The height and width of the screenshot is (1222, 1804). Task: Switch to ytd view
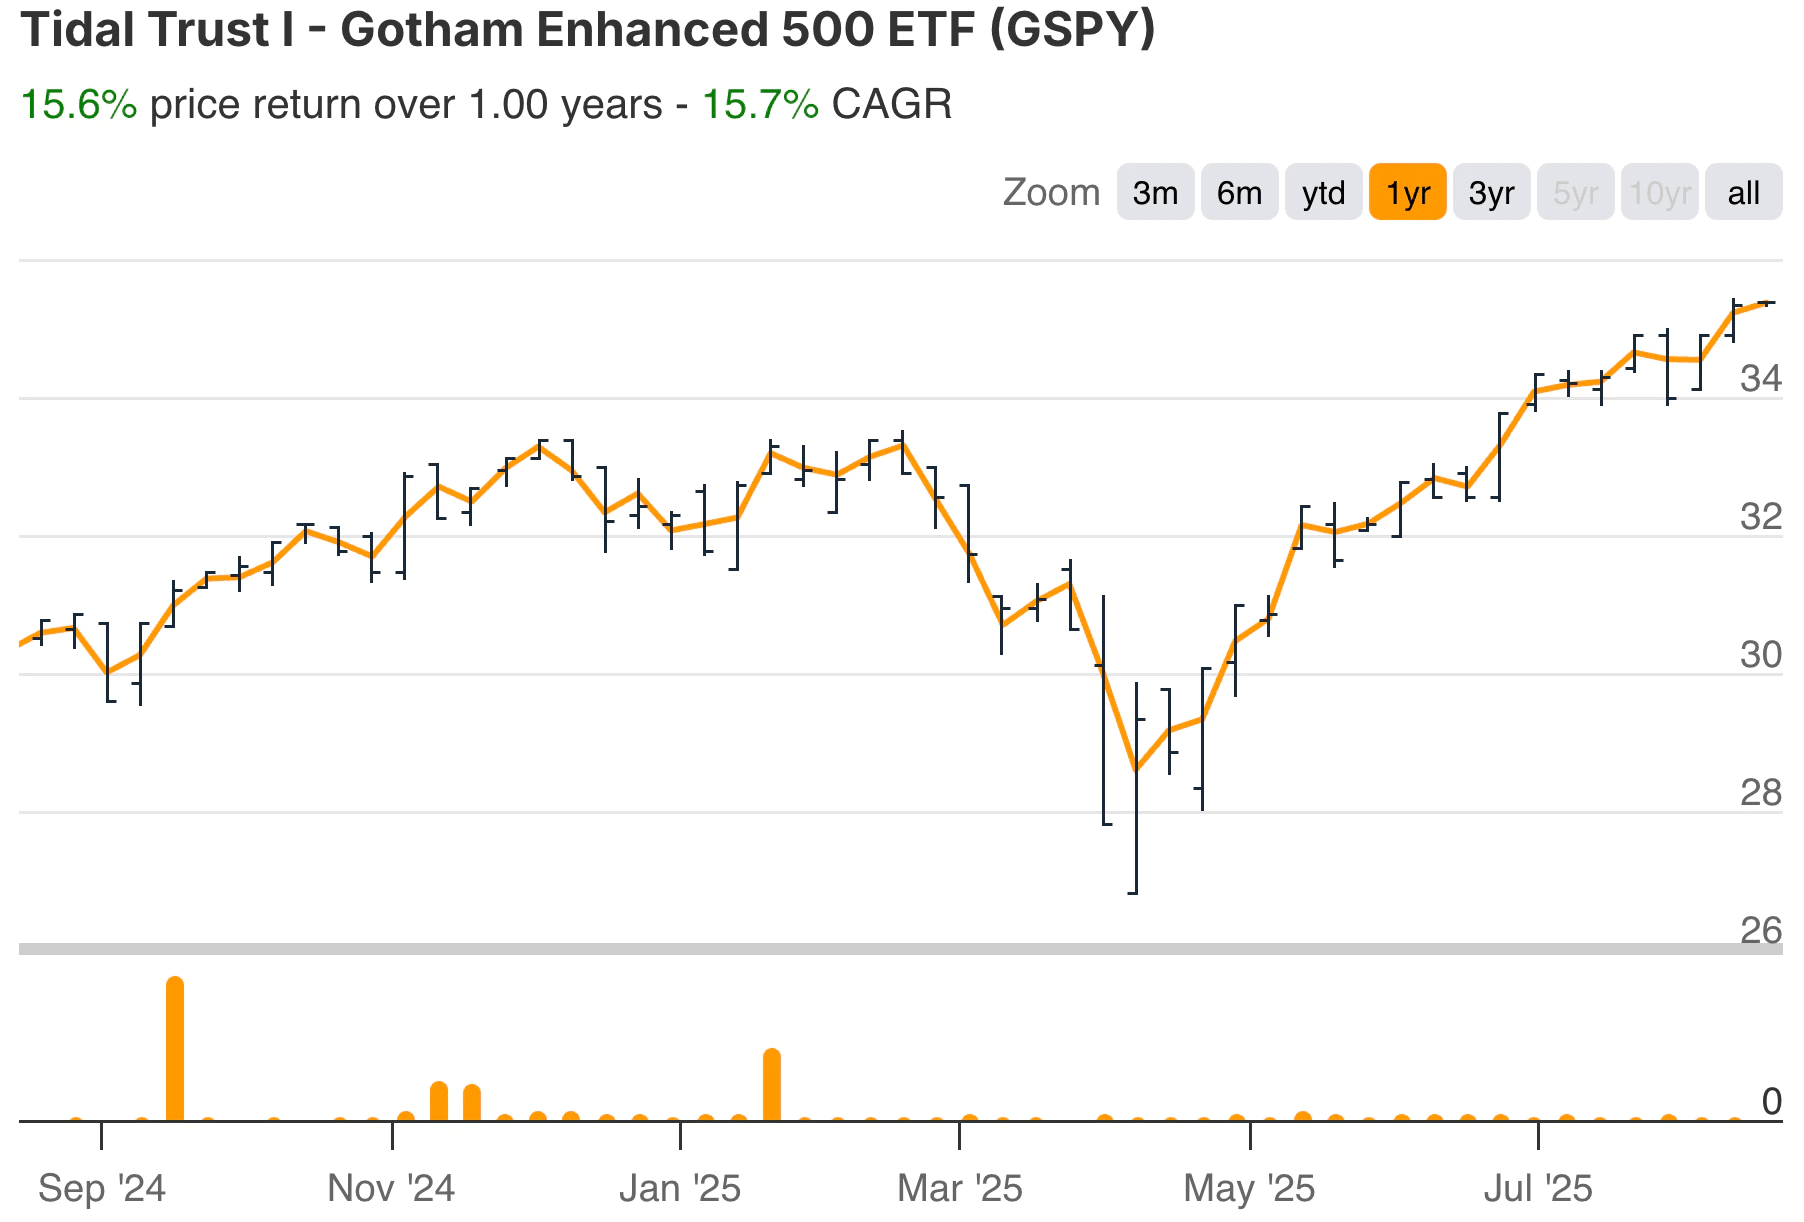pos(1322,193)
